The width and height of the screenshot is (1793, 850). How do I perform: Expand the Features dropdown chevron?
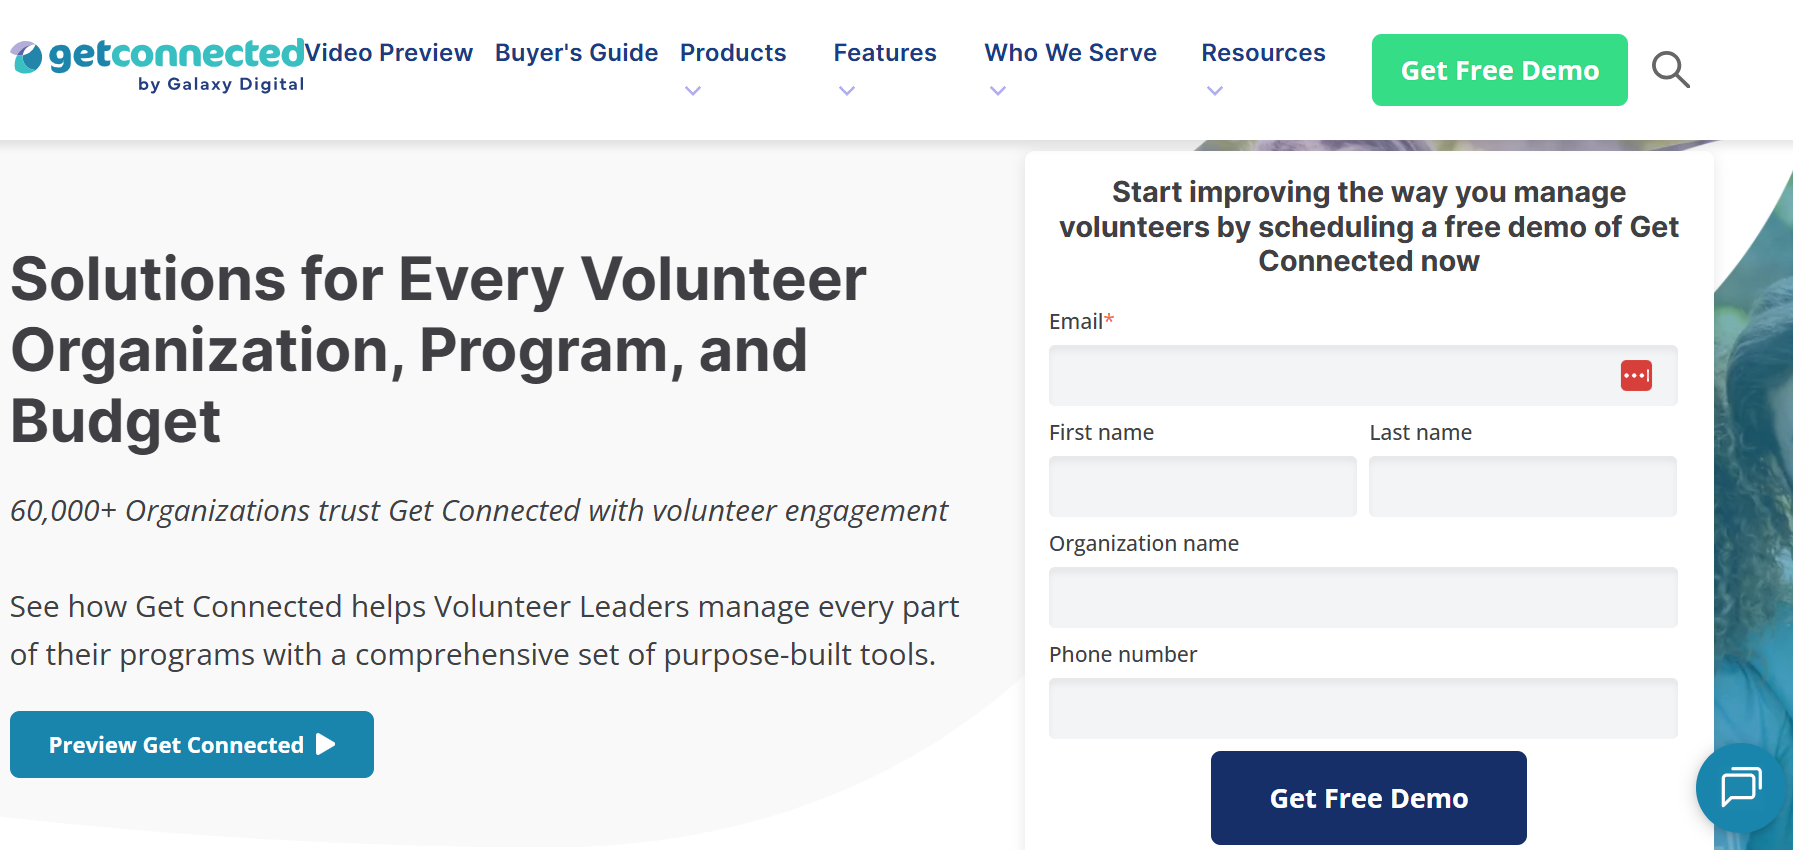847,91
